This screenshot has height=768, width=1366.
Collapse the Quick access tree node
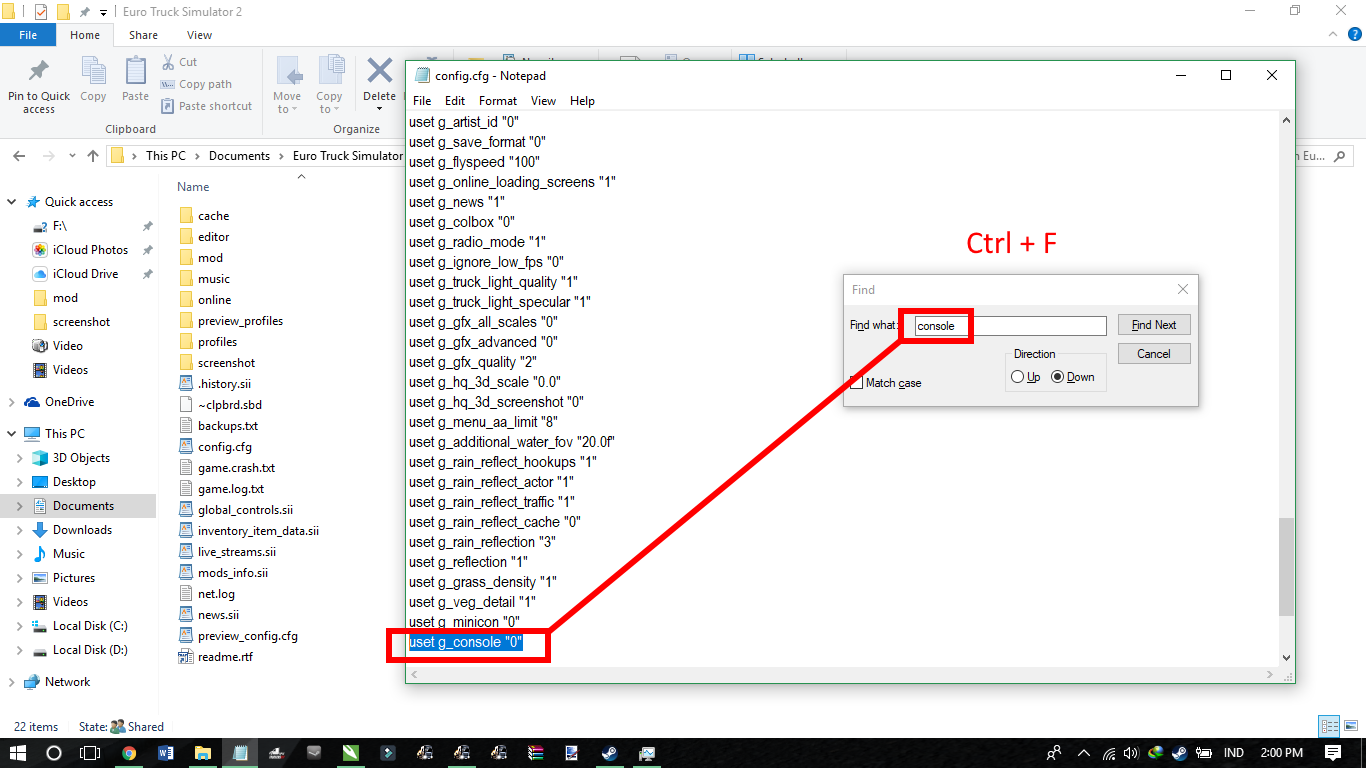[x=12, y=202]
